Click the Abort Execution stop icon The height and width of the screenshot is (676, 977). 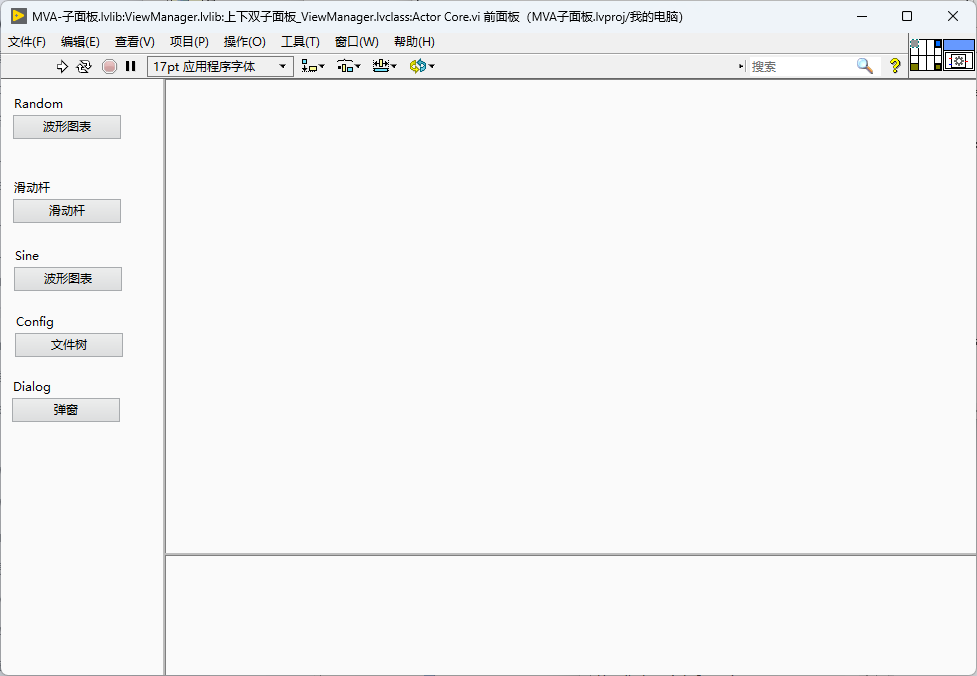point(109,66)
